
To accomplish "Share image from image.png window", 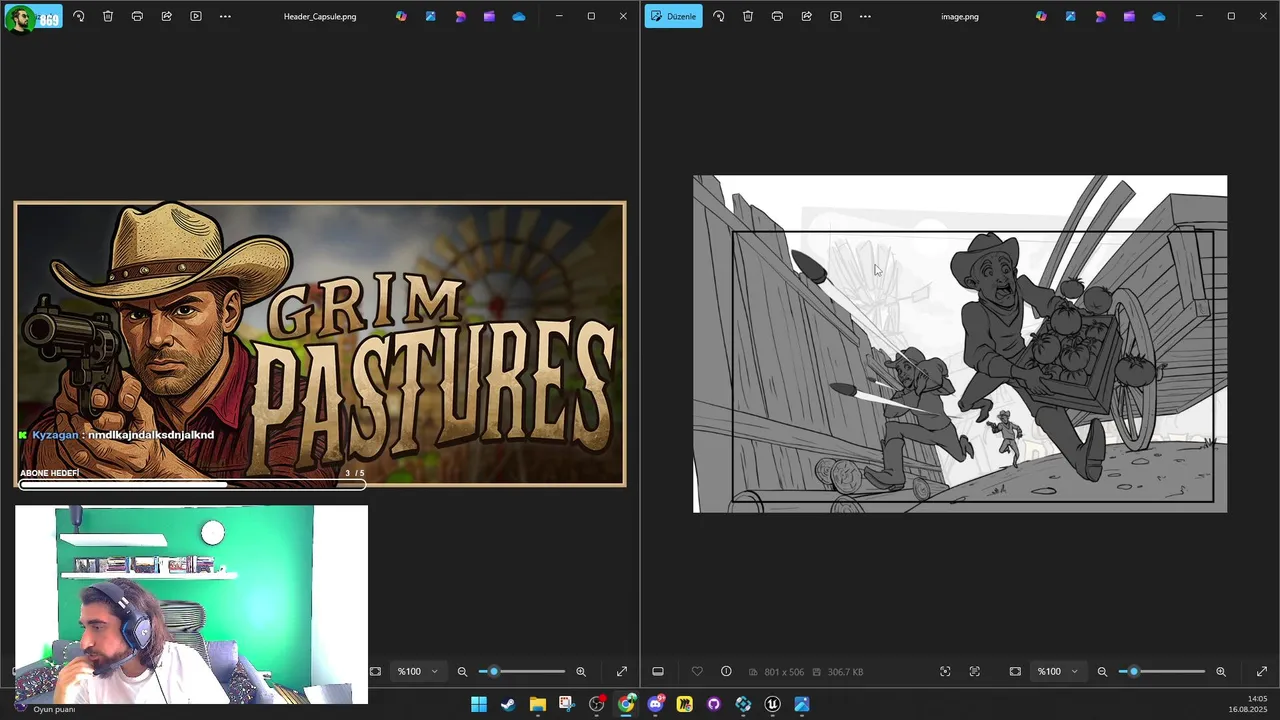I will (806, 16).
